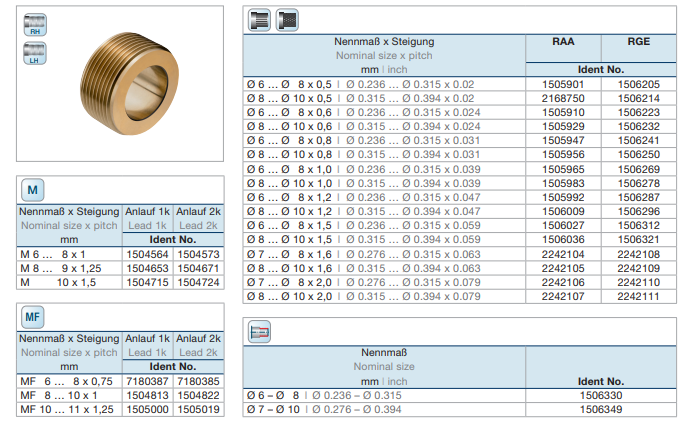Select ident number 2168750

tap(563, 98)
